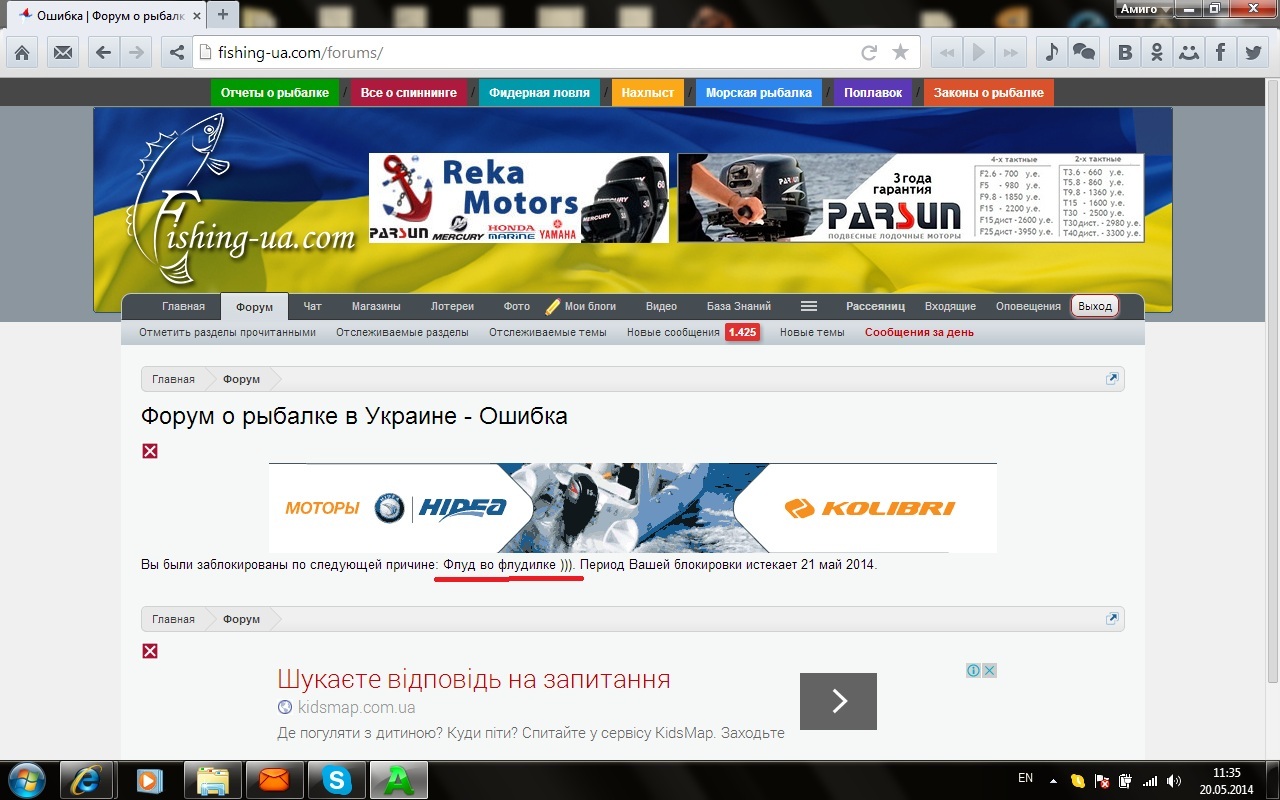The image size is (1280, 800).
Task: Open the Twitter bird icon
Action: (x=1253, y=53)
